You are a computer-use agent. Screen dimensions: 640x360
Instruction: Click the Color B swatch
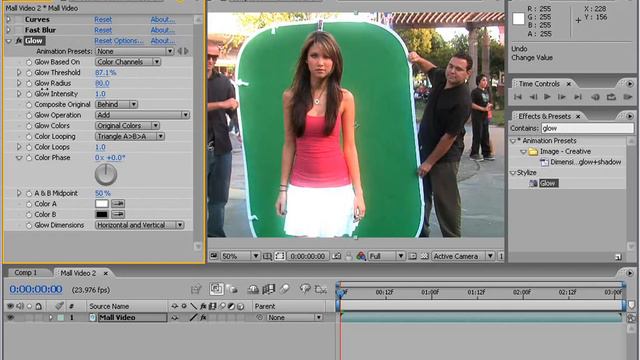[x=102, y=214]
